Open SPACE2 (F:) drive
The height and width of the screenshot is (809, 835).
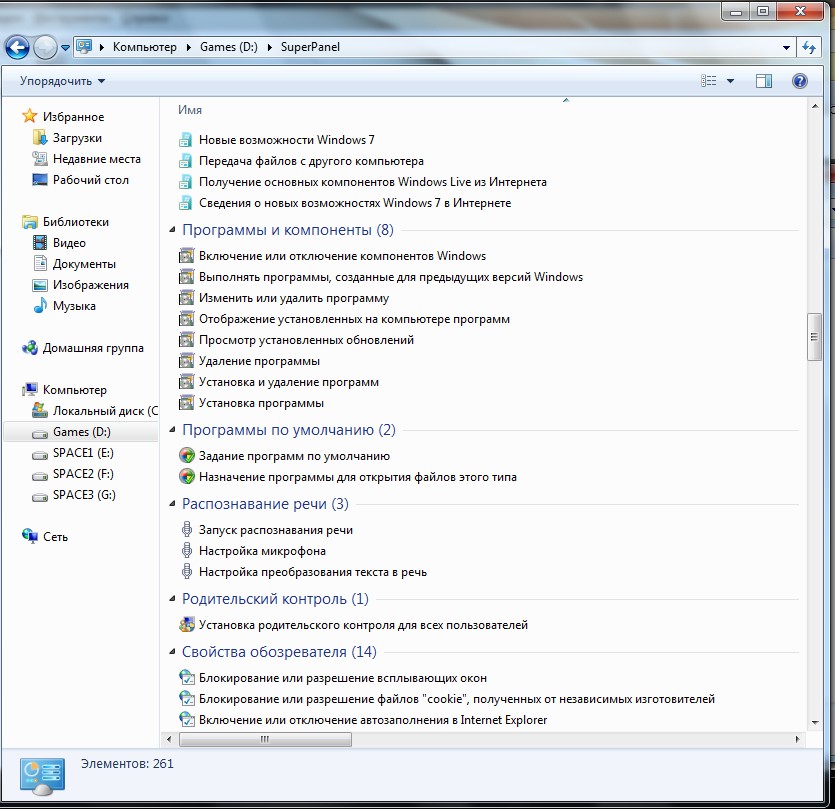83,473
